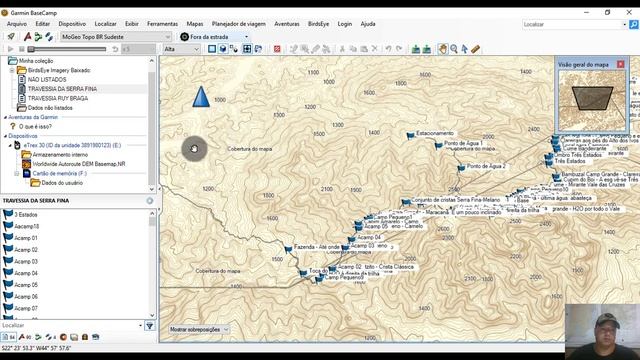Select the arrow Select tool
Image resolution: width=640 pixels, height=360 pixels.
[x=464, y=49]
